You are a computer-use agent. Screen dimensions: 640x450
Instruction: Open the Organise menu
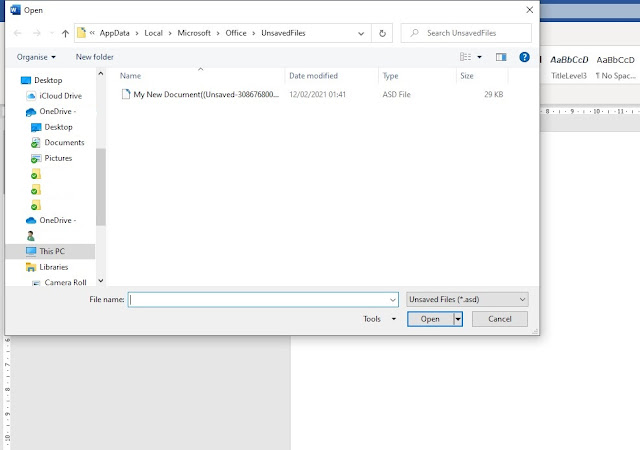(36, 57)
